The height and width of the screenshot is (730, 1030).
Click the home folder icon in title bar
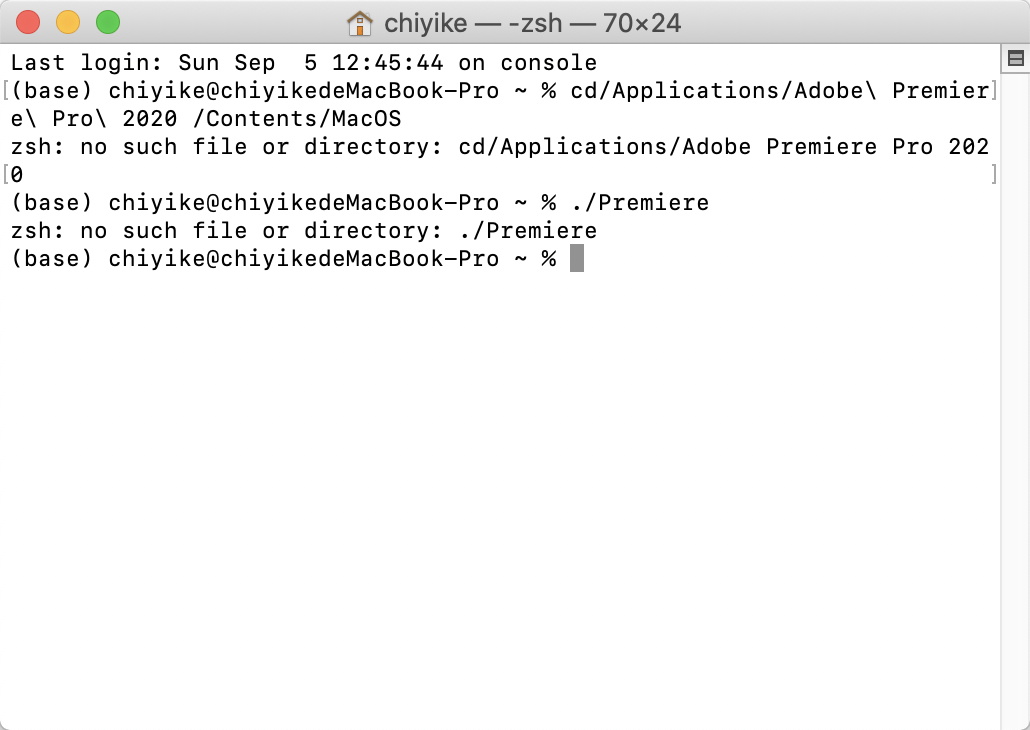click(x=358, y=22)
